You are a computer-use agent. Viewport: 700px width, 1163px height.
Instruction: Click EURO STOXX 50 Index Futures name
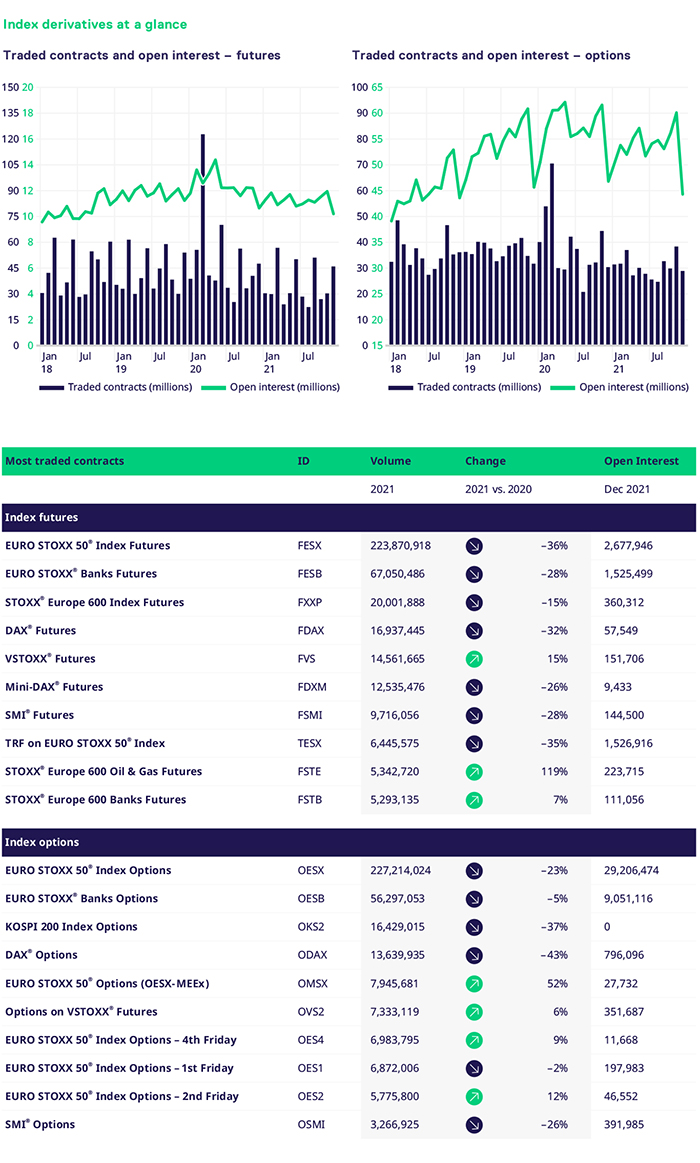[88, 546]
